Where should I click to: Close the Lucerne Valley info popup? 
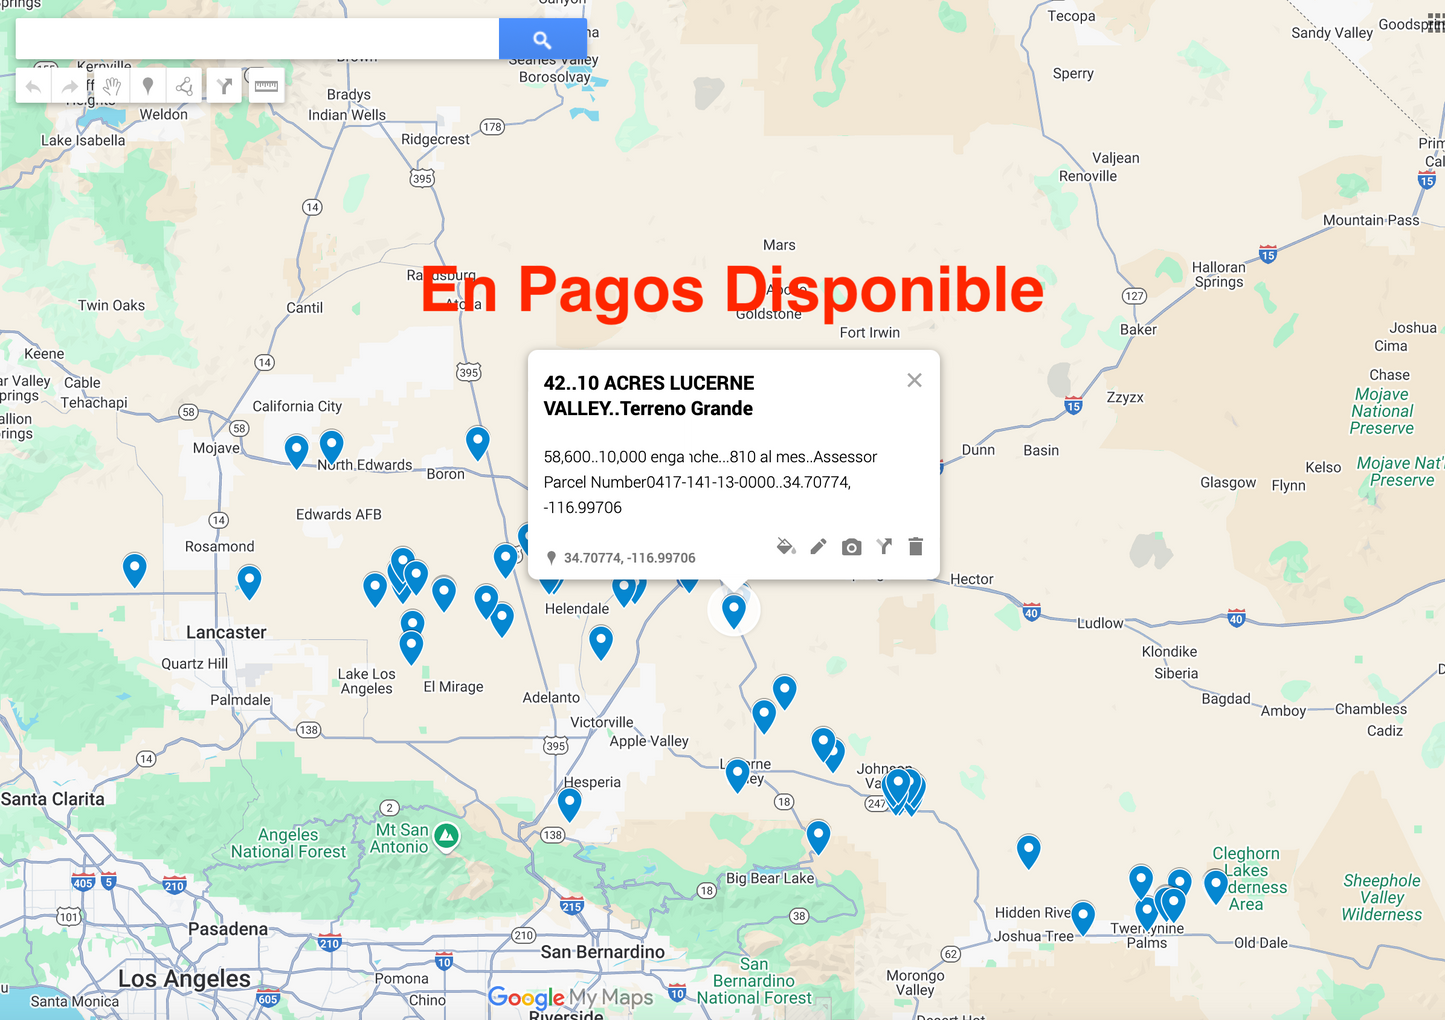click(914, 380)
